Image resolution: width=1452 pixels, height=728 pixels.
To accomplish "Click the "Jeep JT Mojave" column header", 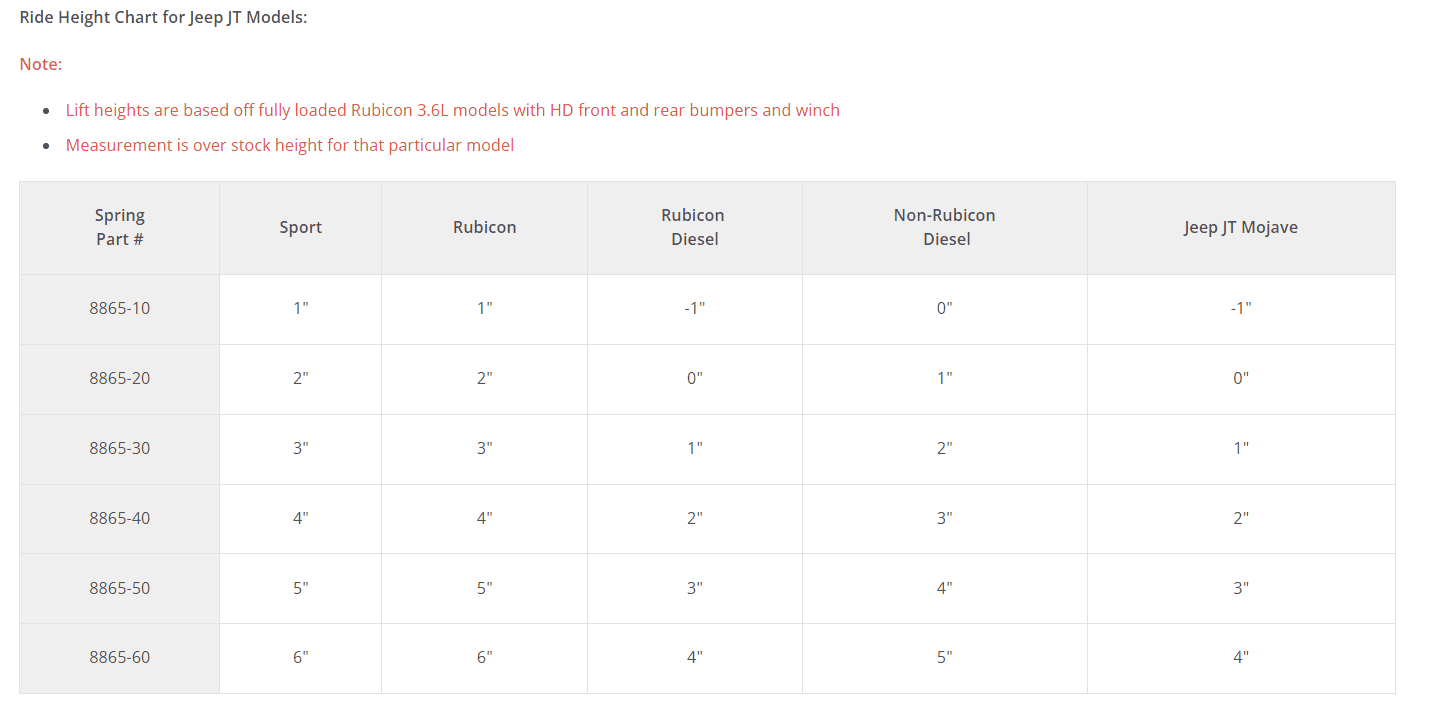I will point(1241,228).
